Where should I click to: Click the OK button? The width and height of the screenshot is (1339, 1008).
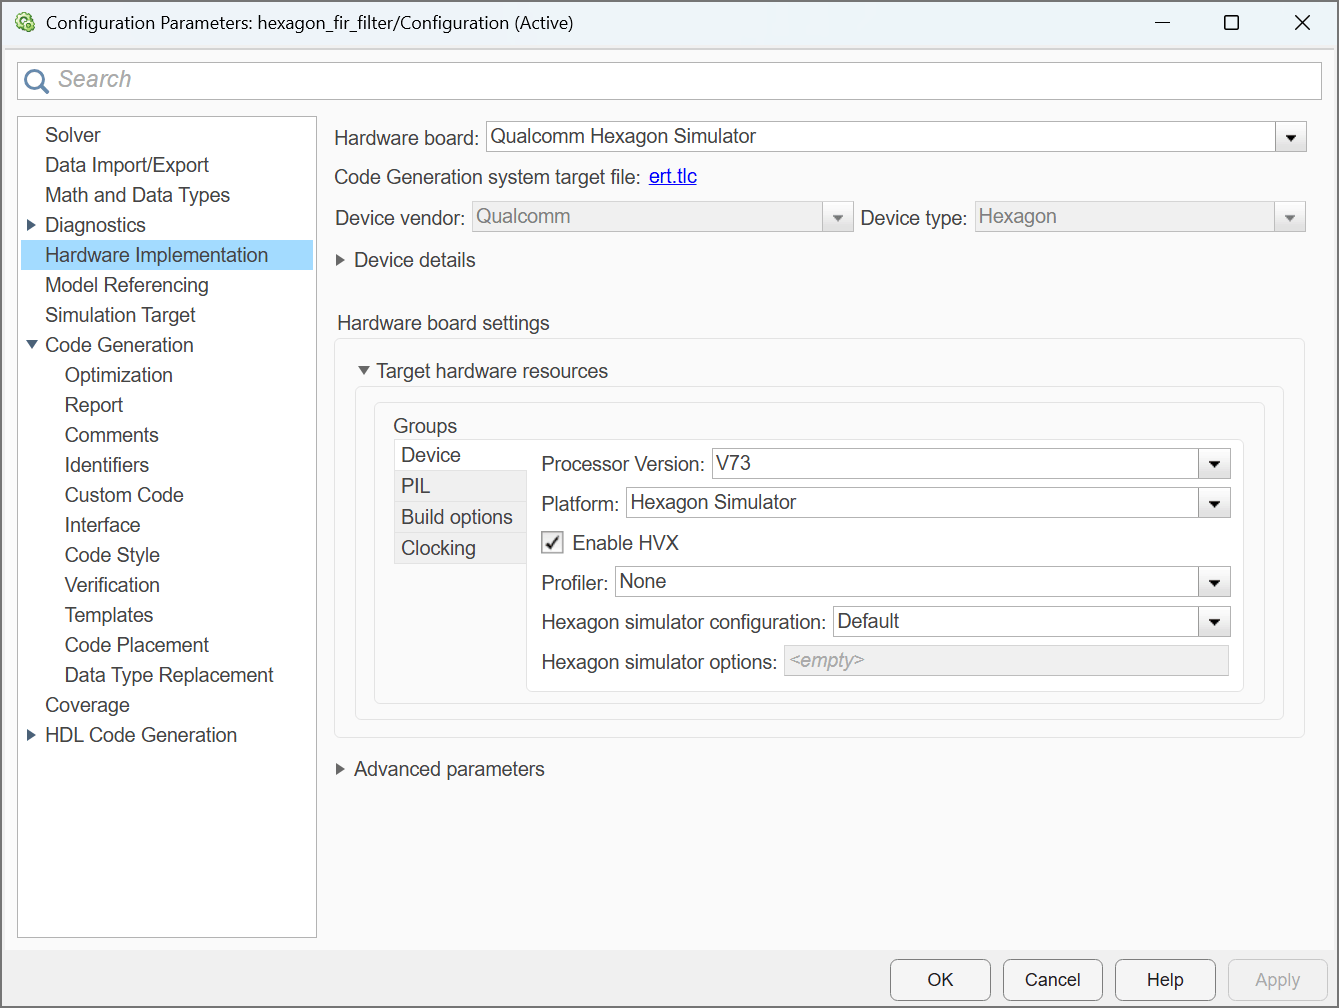click(x=940, y=980)
